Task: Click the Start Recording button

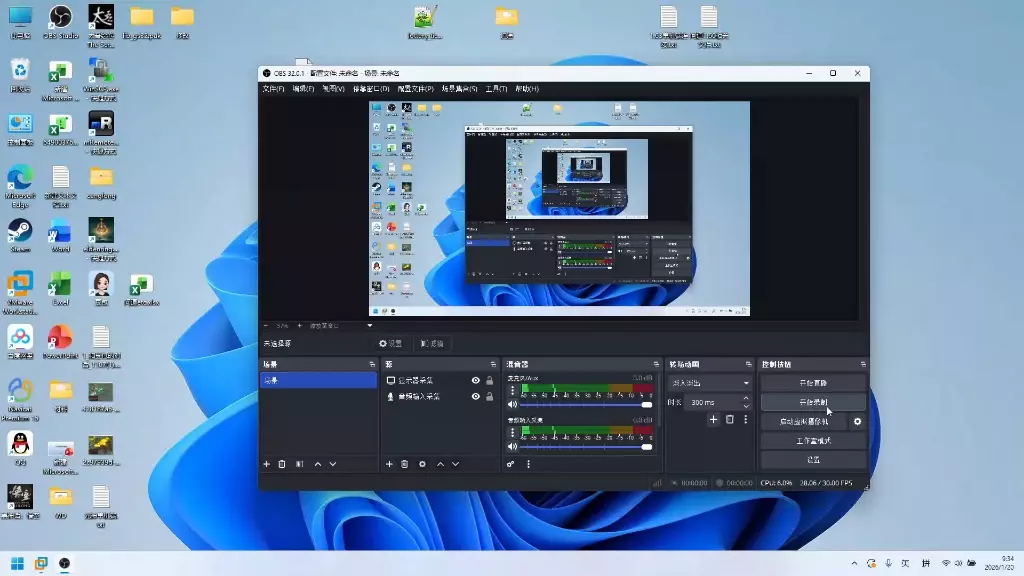Action: point(813,402)
